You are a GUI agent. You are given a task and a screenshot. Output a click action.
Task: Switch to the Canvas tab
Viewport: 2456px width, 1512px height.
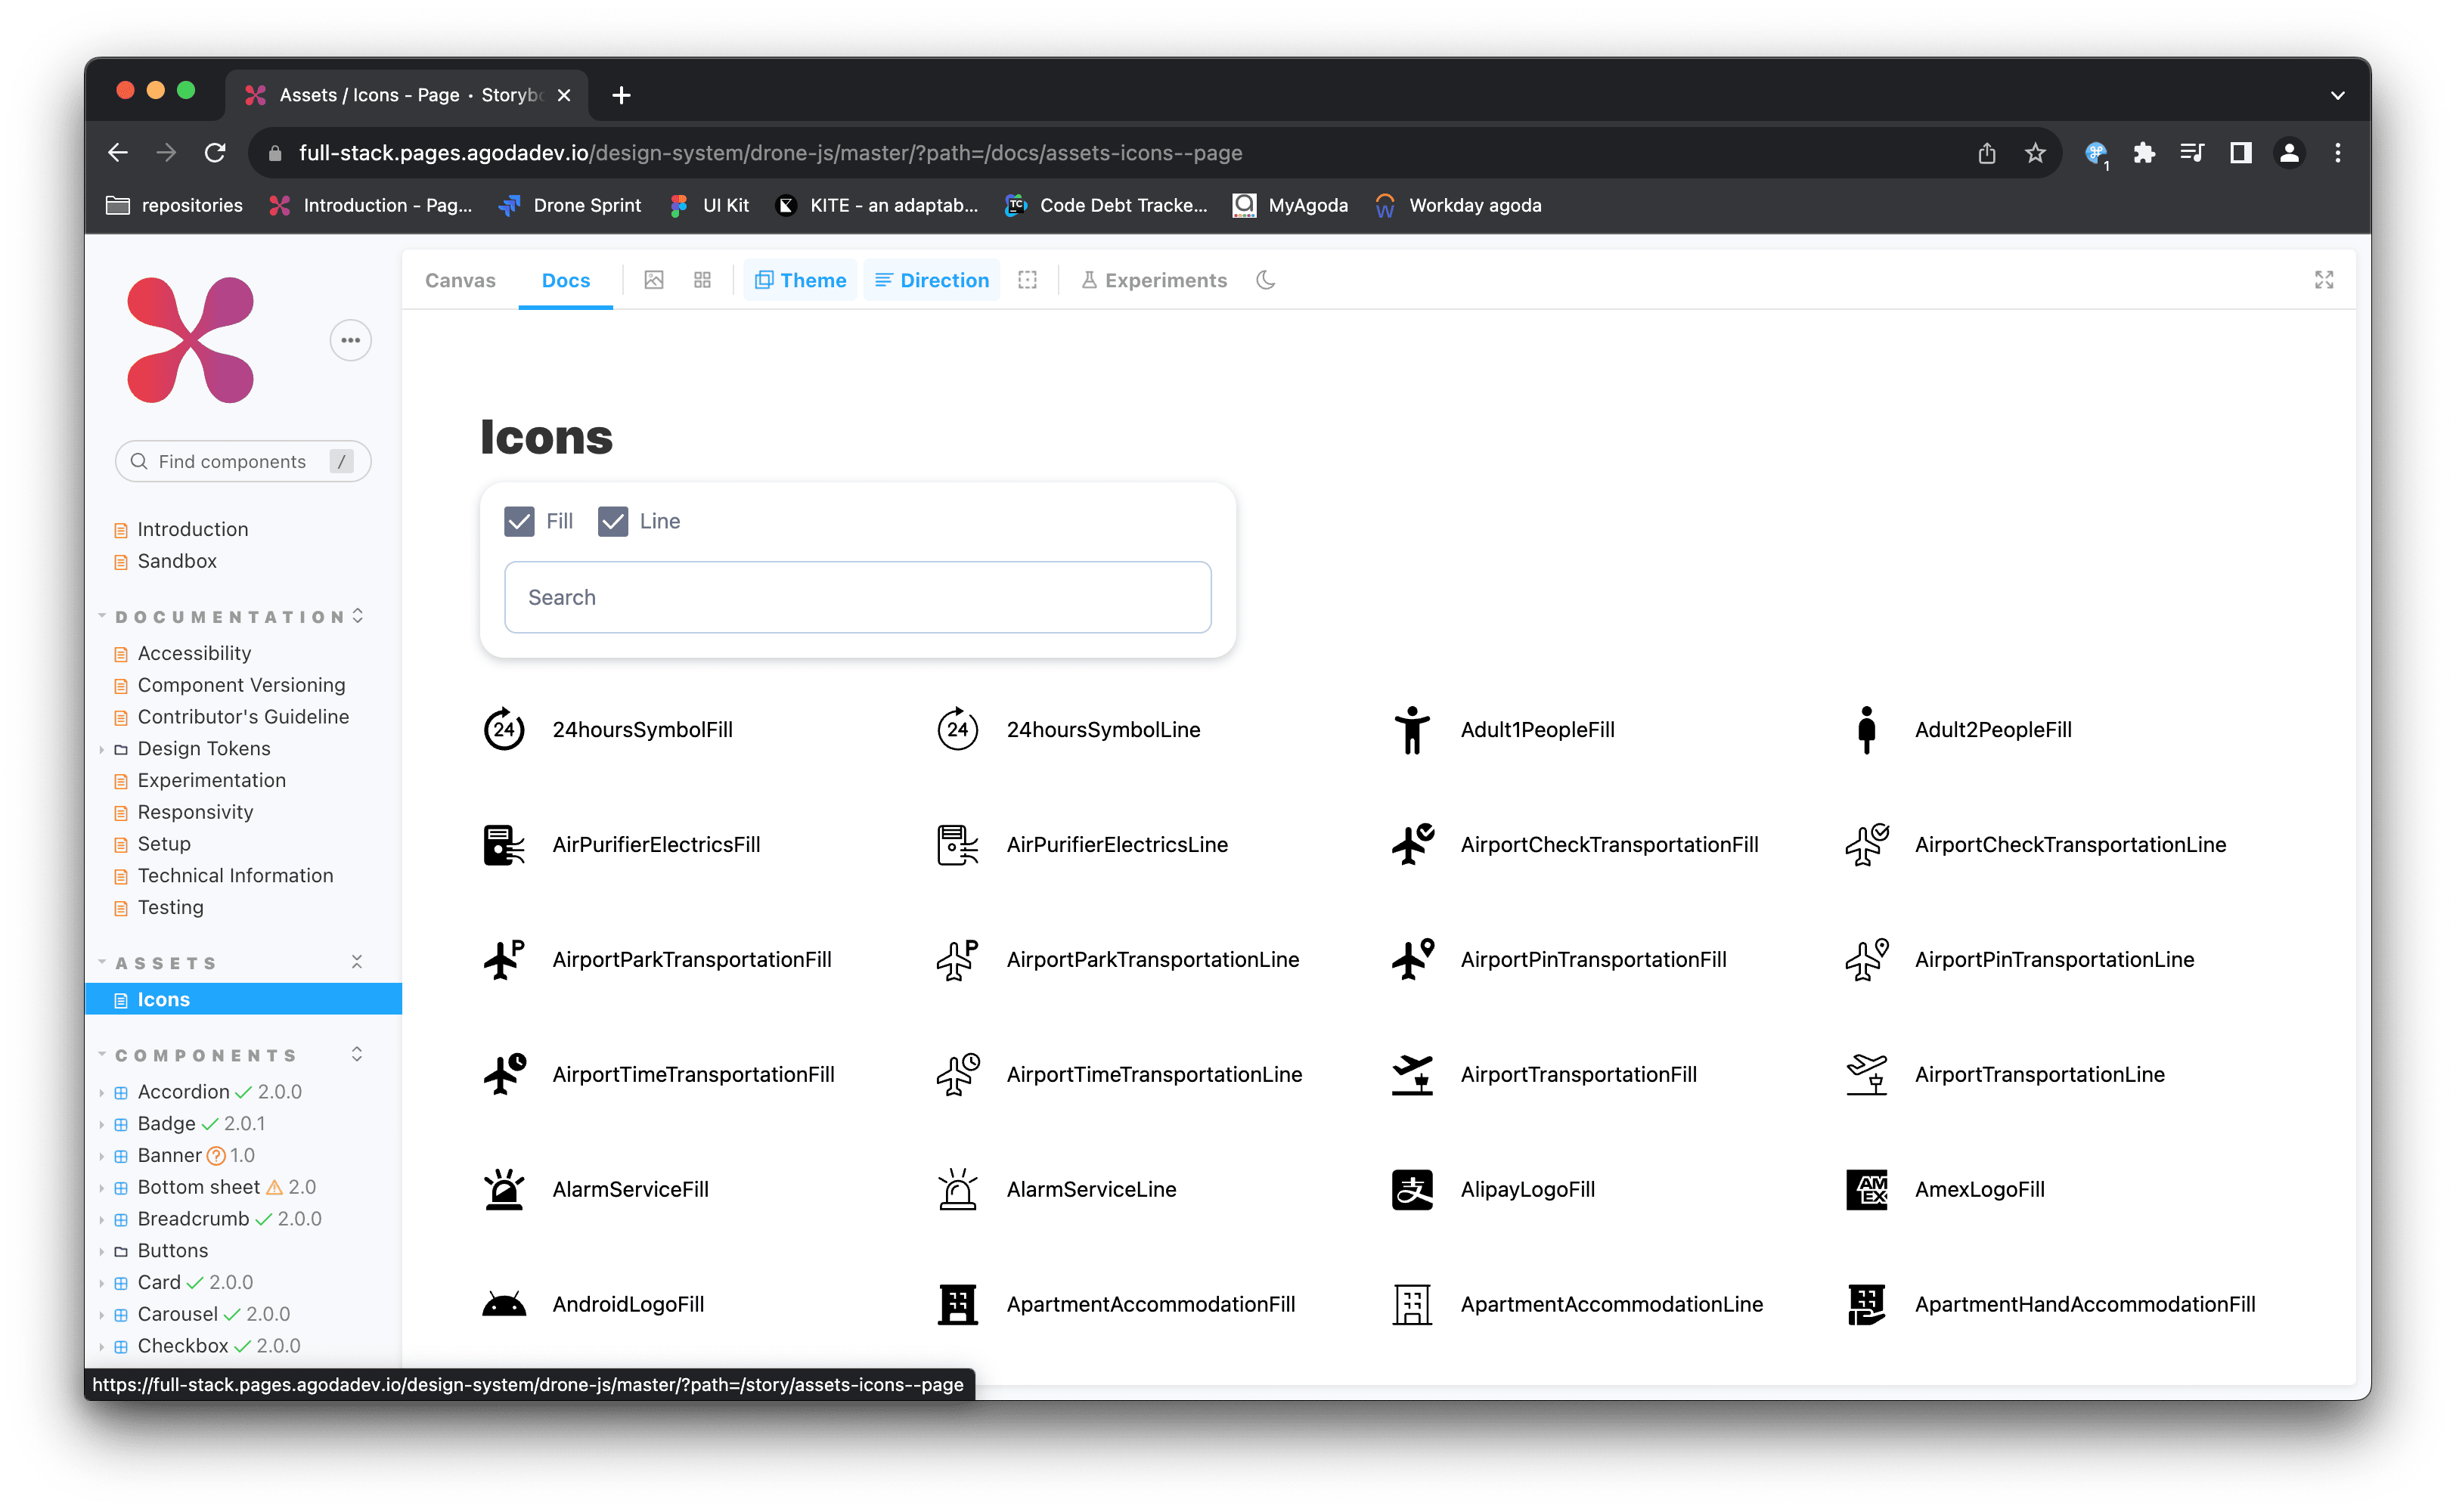(x=460, y=280)
